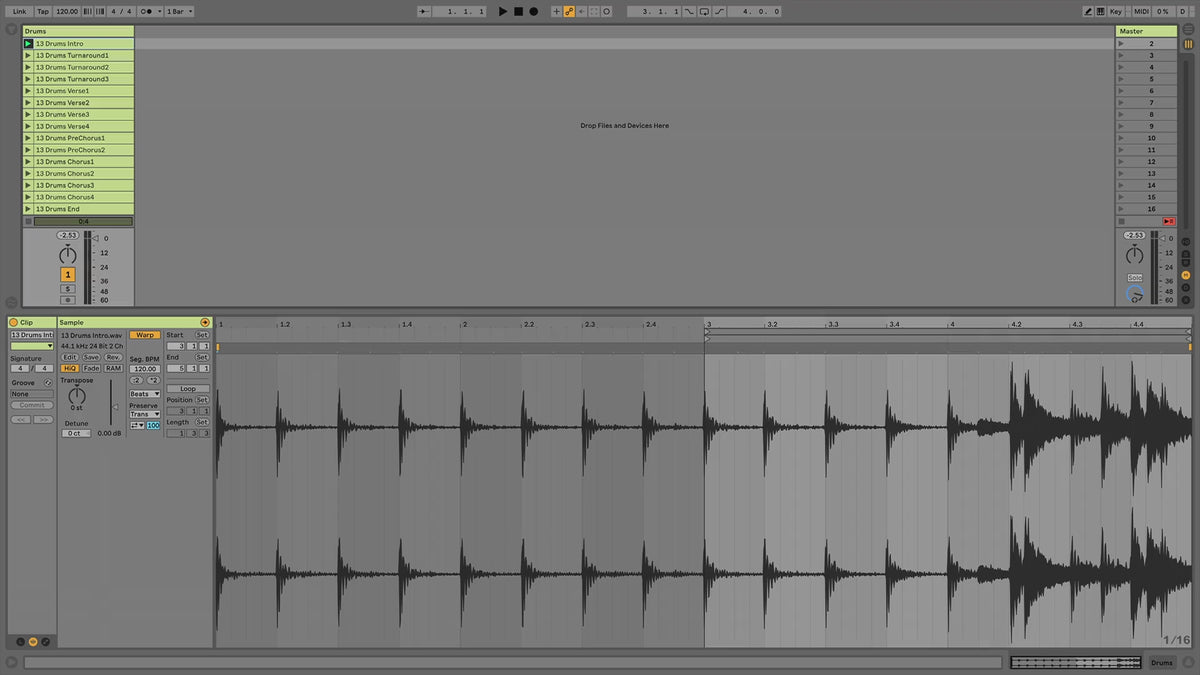
Task: Switch to MIDI map mode
Action: [1141, 11]
